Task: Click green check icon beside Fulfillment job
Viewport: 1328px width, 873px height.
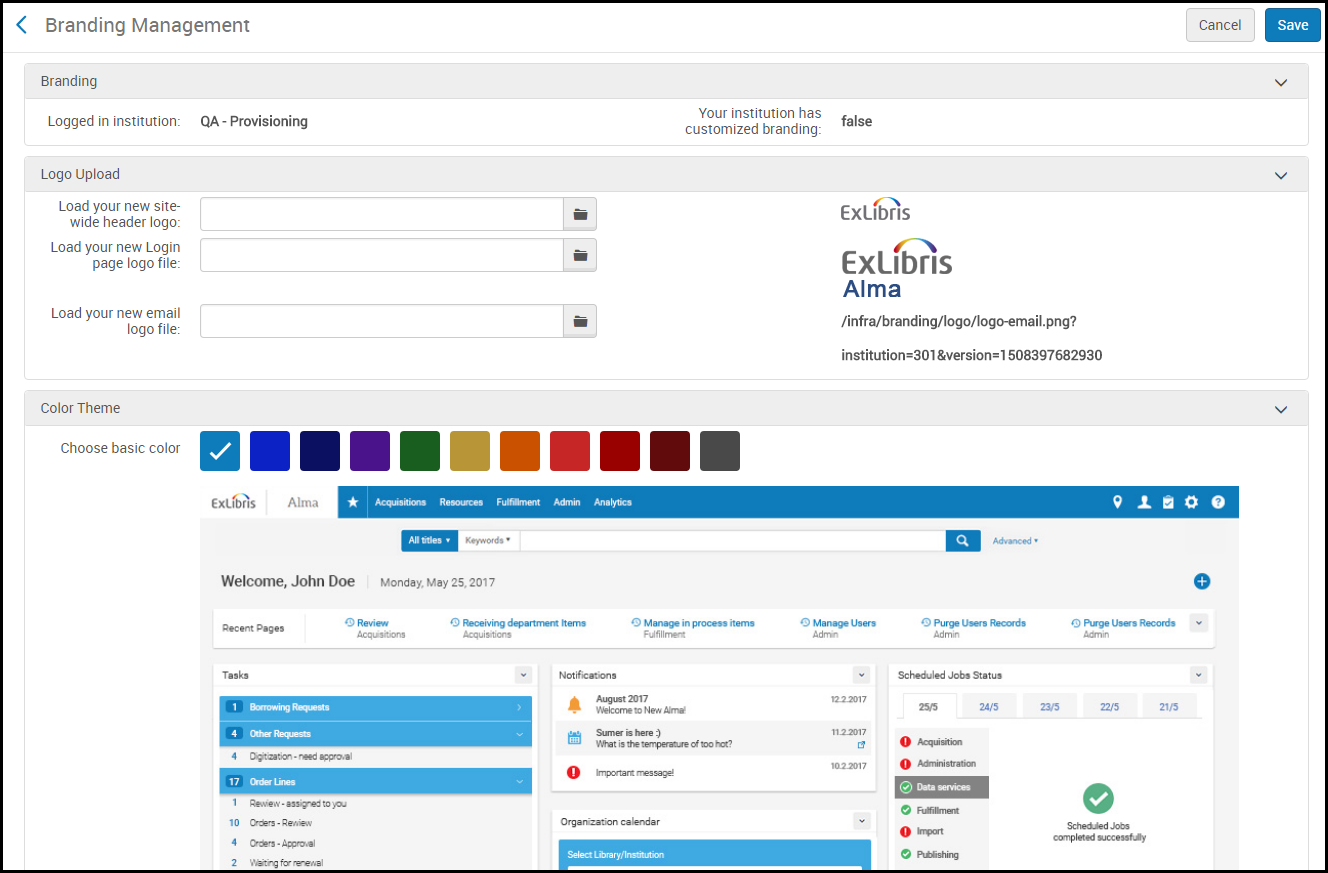Action: (x=906, y=810)
